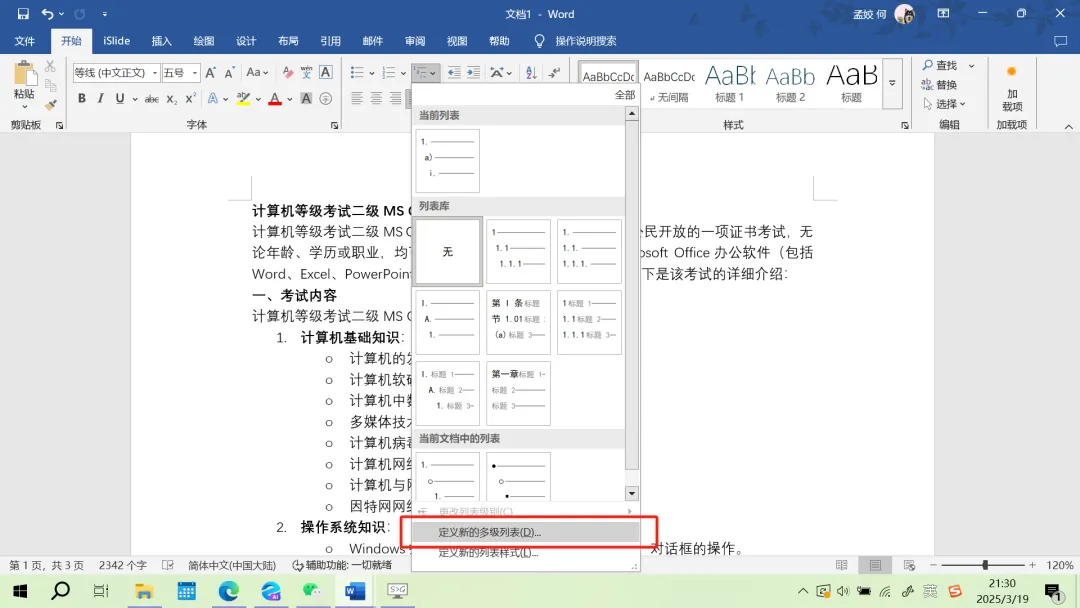Click the decrease indent icon
This screenshot has height=608, width=1080.
(x=454, y=72)
